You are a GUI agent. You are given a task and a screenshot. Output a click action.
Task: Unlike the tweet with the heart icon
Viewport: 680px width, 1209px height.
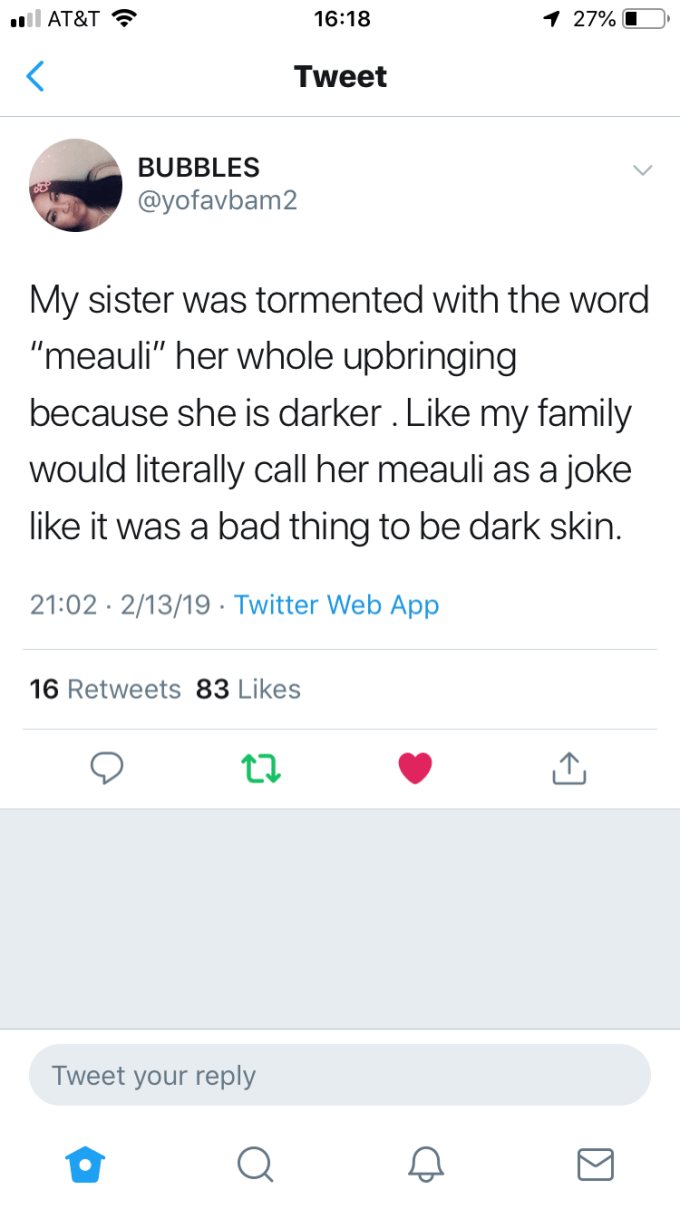coord(415,767)
